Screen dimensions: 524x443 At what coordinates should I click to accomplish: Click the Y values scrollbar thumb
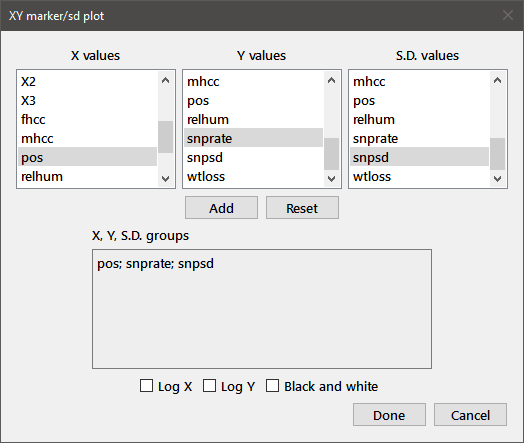pos(332,154)
